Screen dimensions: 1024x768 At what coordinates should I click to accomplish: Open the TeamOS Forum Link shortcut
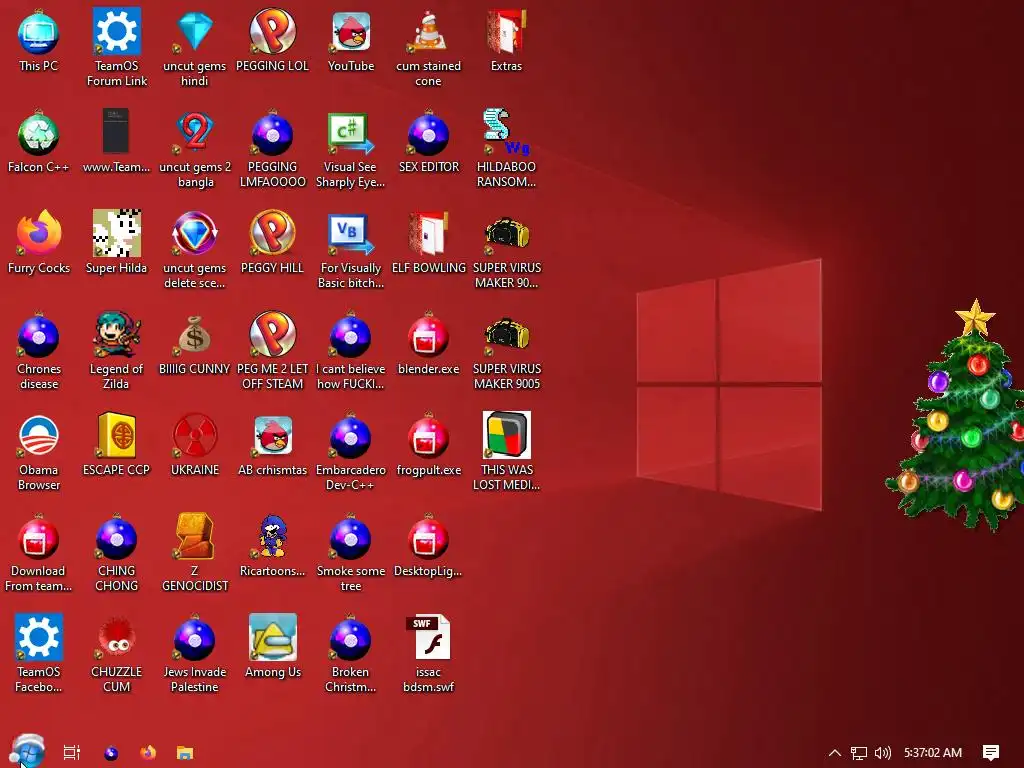click(116, 47)
